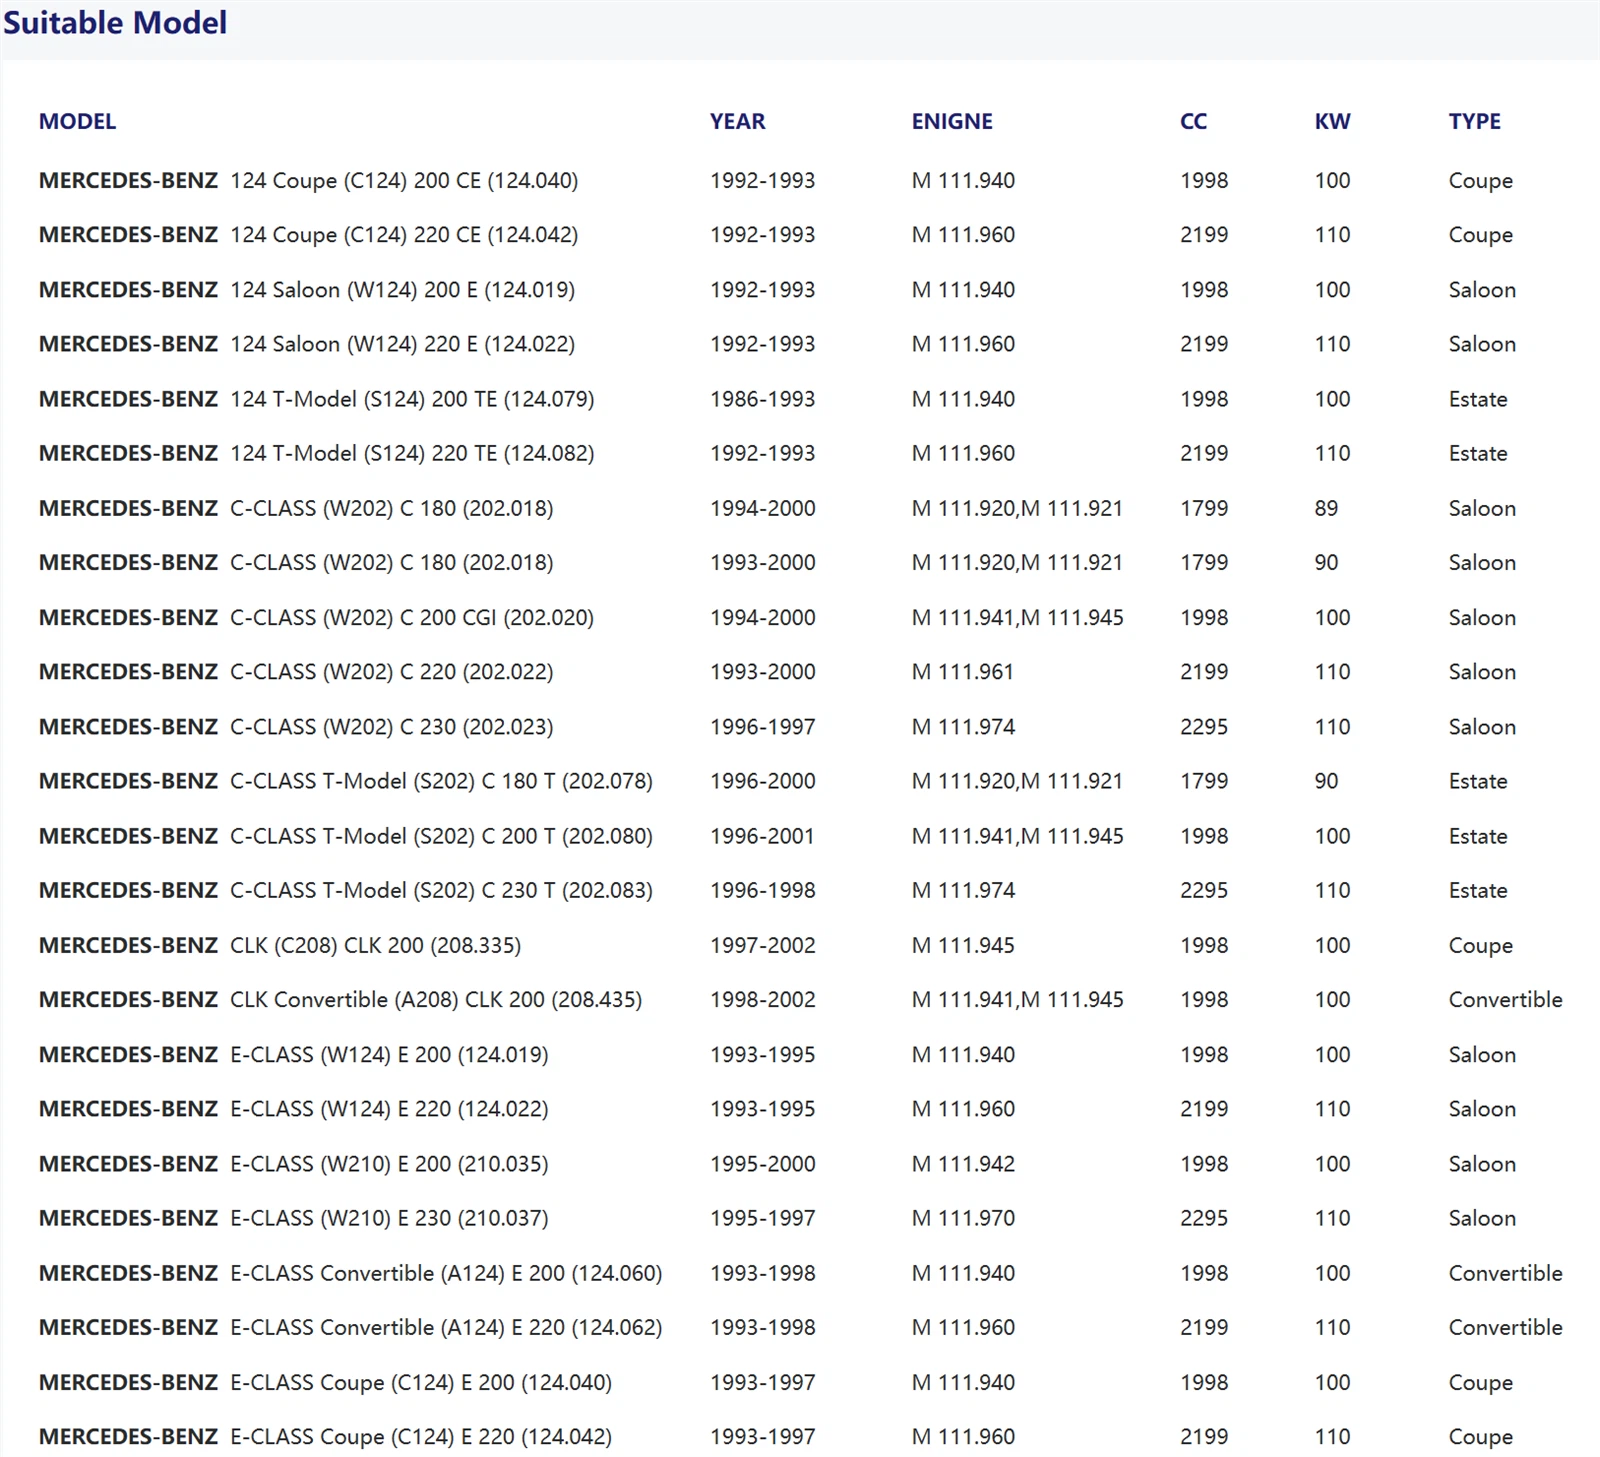Click E-CLASS (W210) E 230 (210.037) model
The width and height of the screenshot is (1600, 1457).
pos(389,1218)
